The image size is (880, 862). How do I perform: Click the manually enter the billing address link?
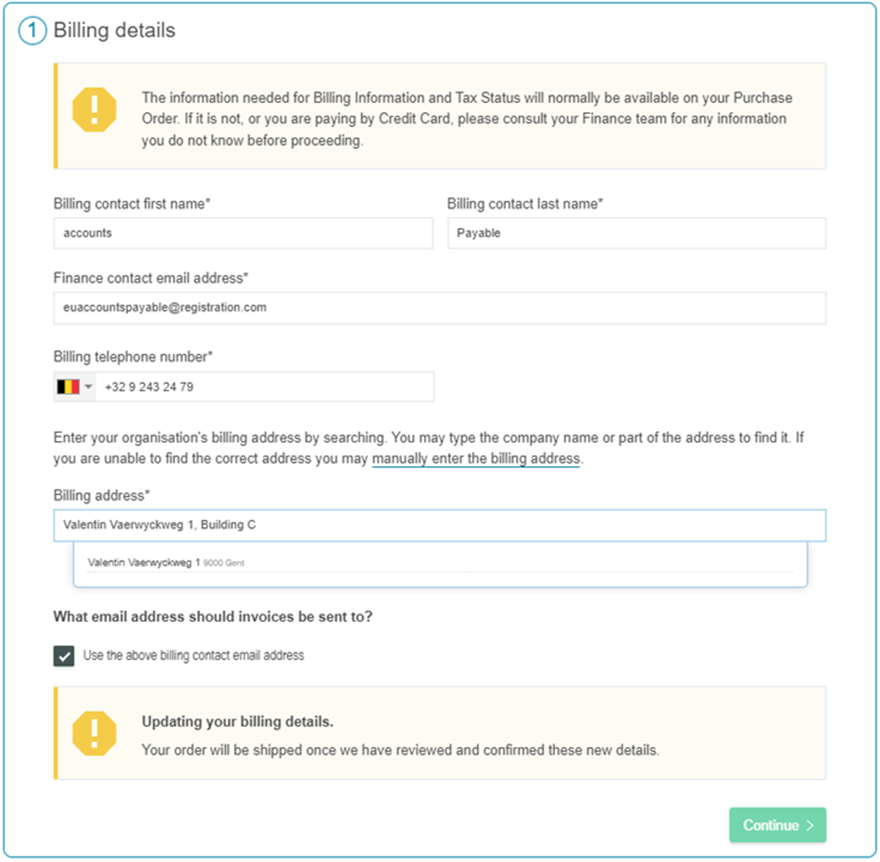click(x=475, y=459)
